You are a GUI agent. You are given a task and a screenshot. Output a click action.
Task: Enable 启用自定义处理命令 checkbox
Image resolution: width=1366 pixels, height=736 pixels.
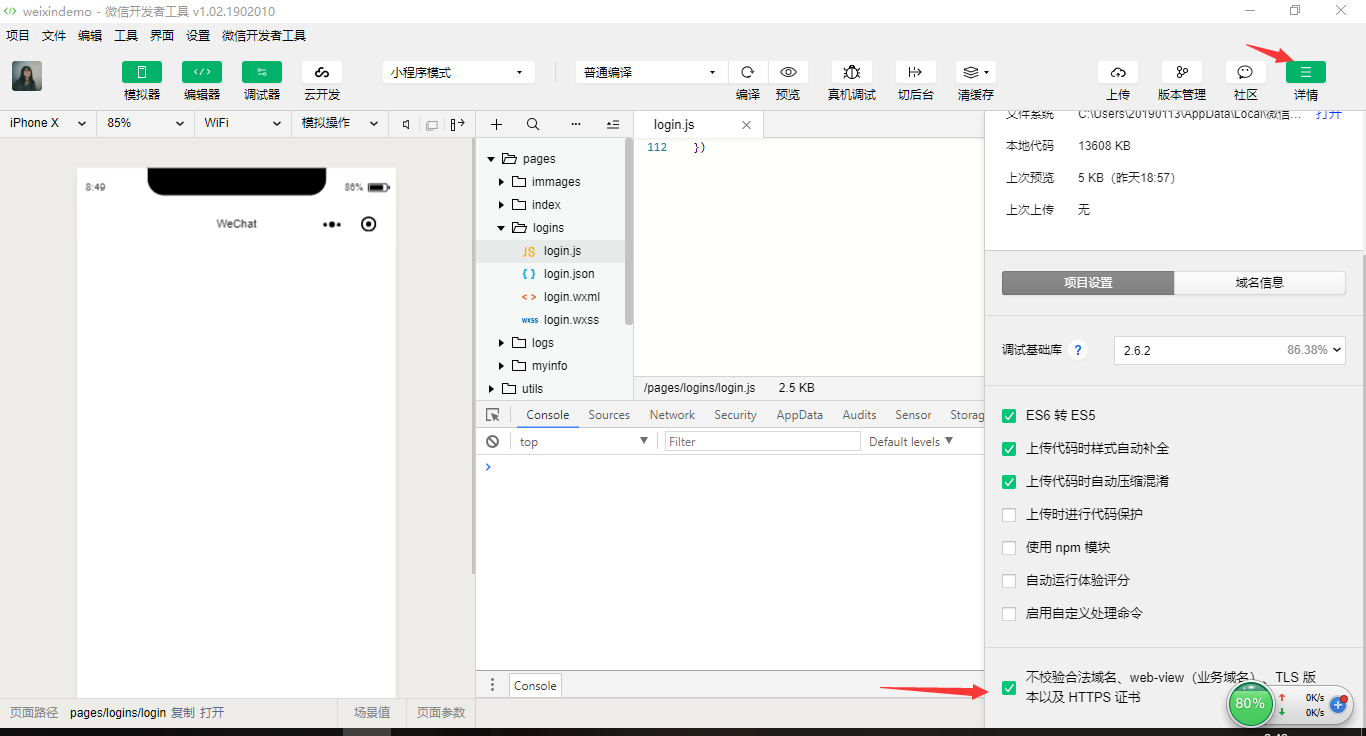[1009, 614]
